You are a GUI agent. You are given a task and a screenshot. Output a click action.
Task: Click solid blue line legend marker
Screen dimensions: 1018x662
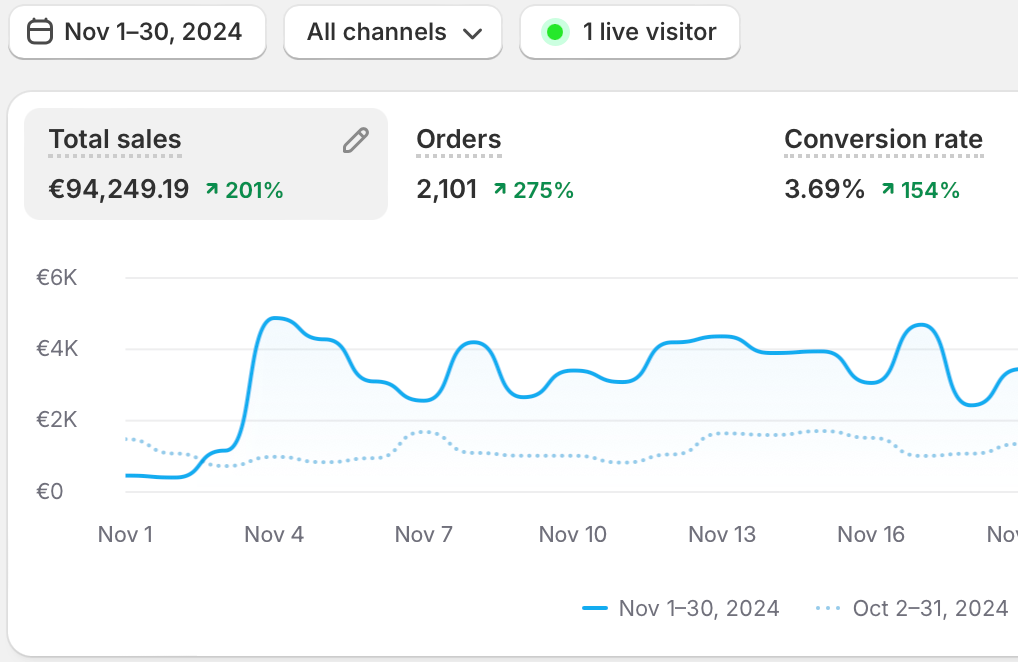pyautogui.click(x=595, y=608)
